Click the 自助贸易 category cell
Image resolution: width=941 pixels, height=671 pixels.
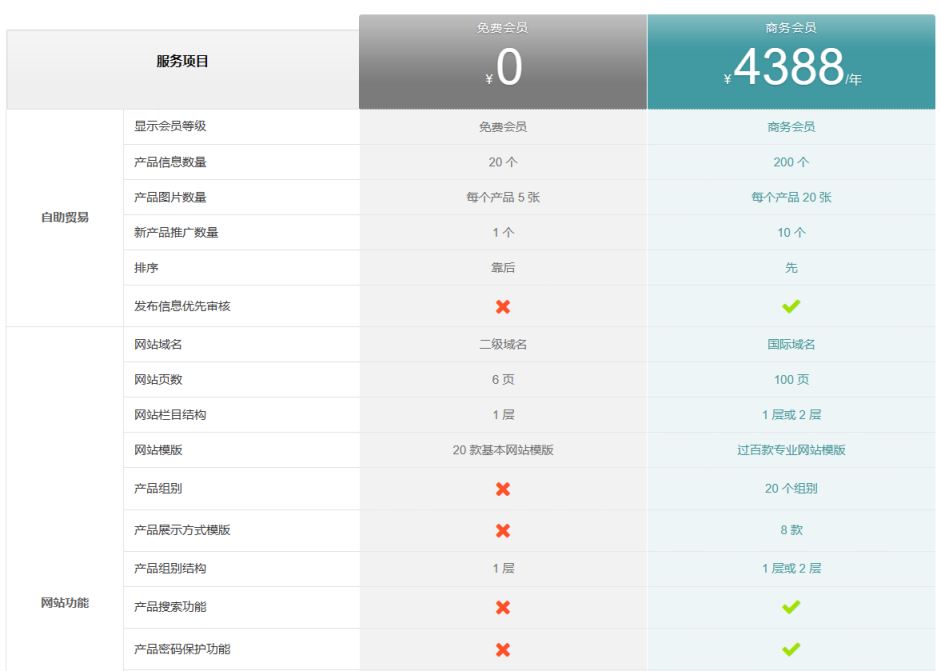click(65, 217)
